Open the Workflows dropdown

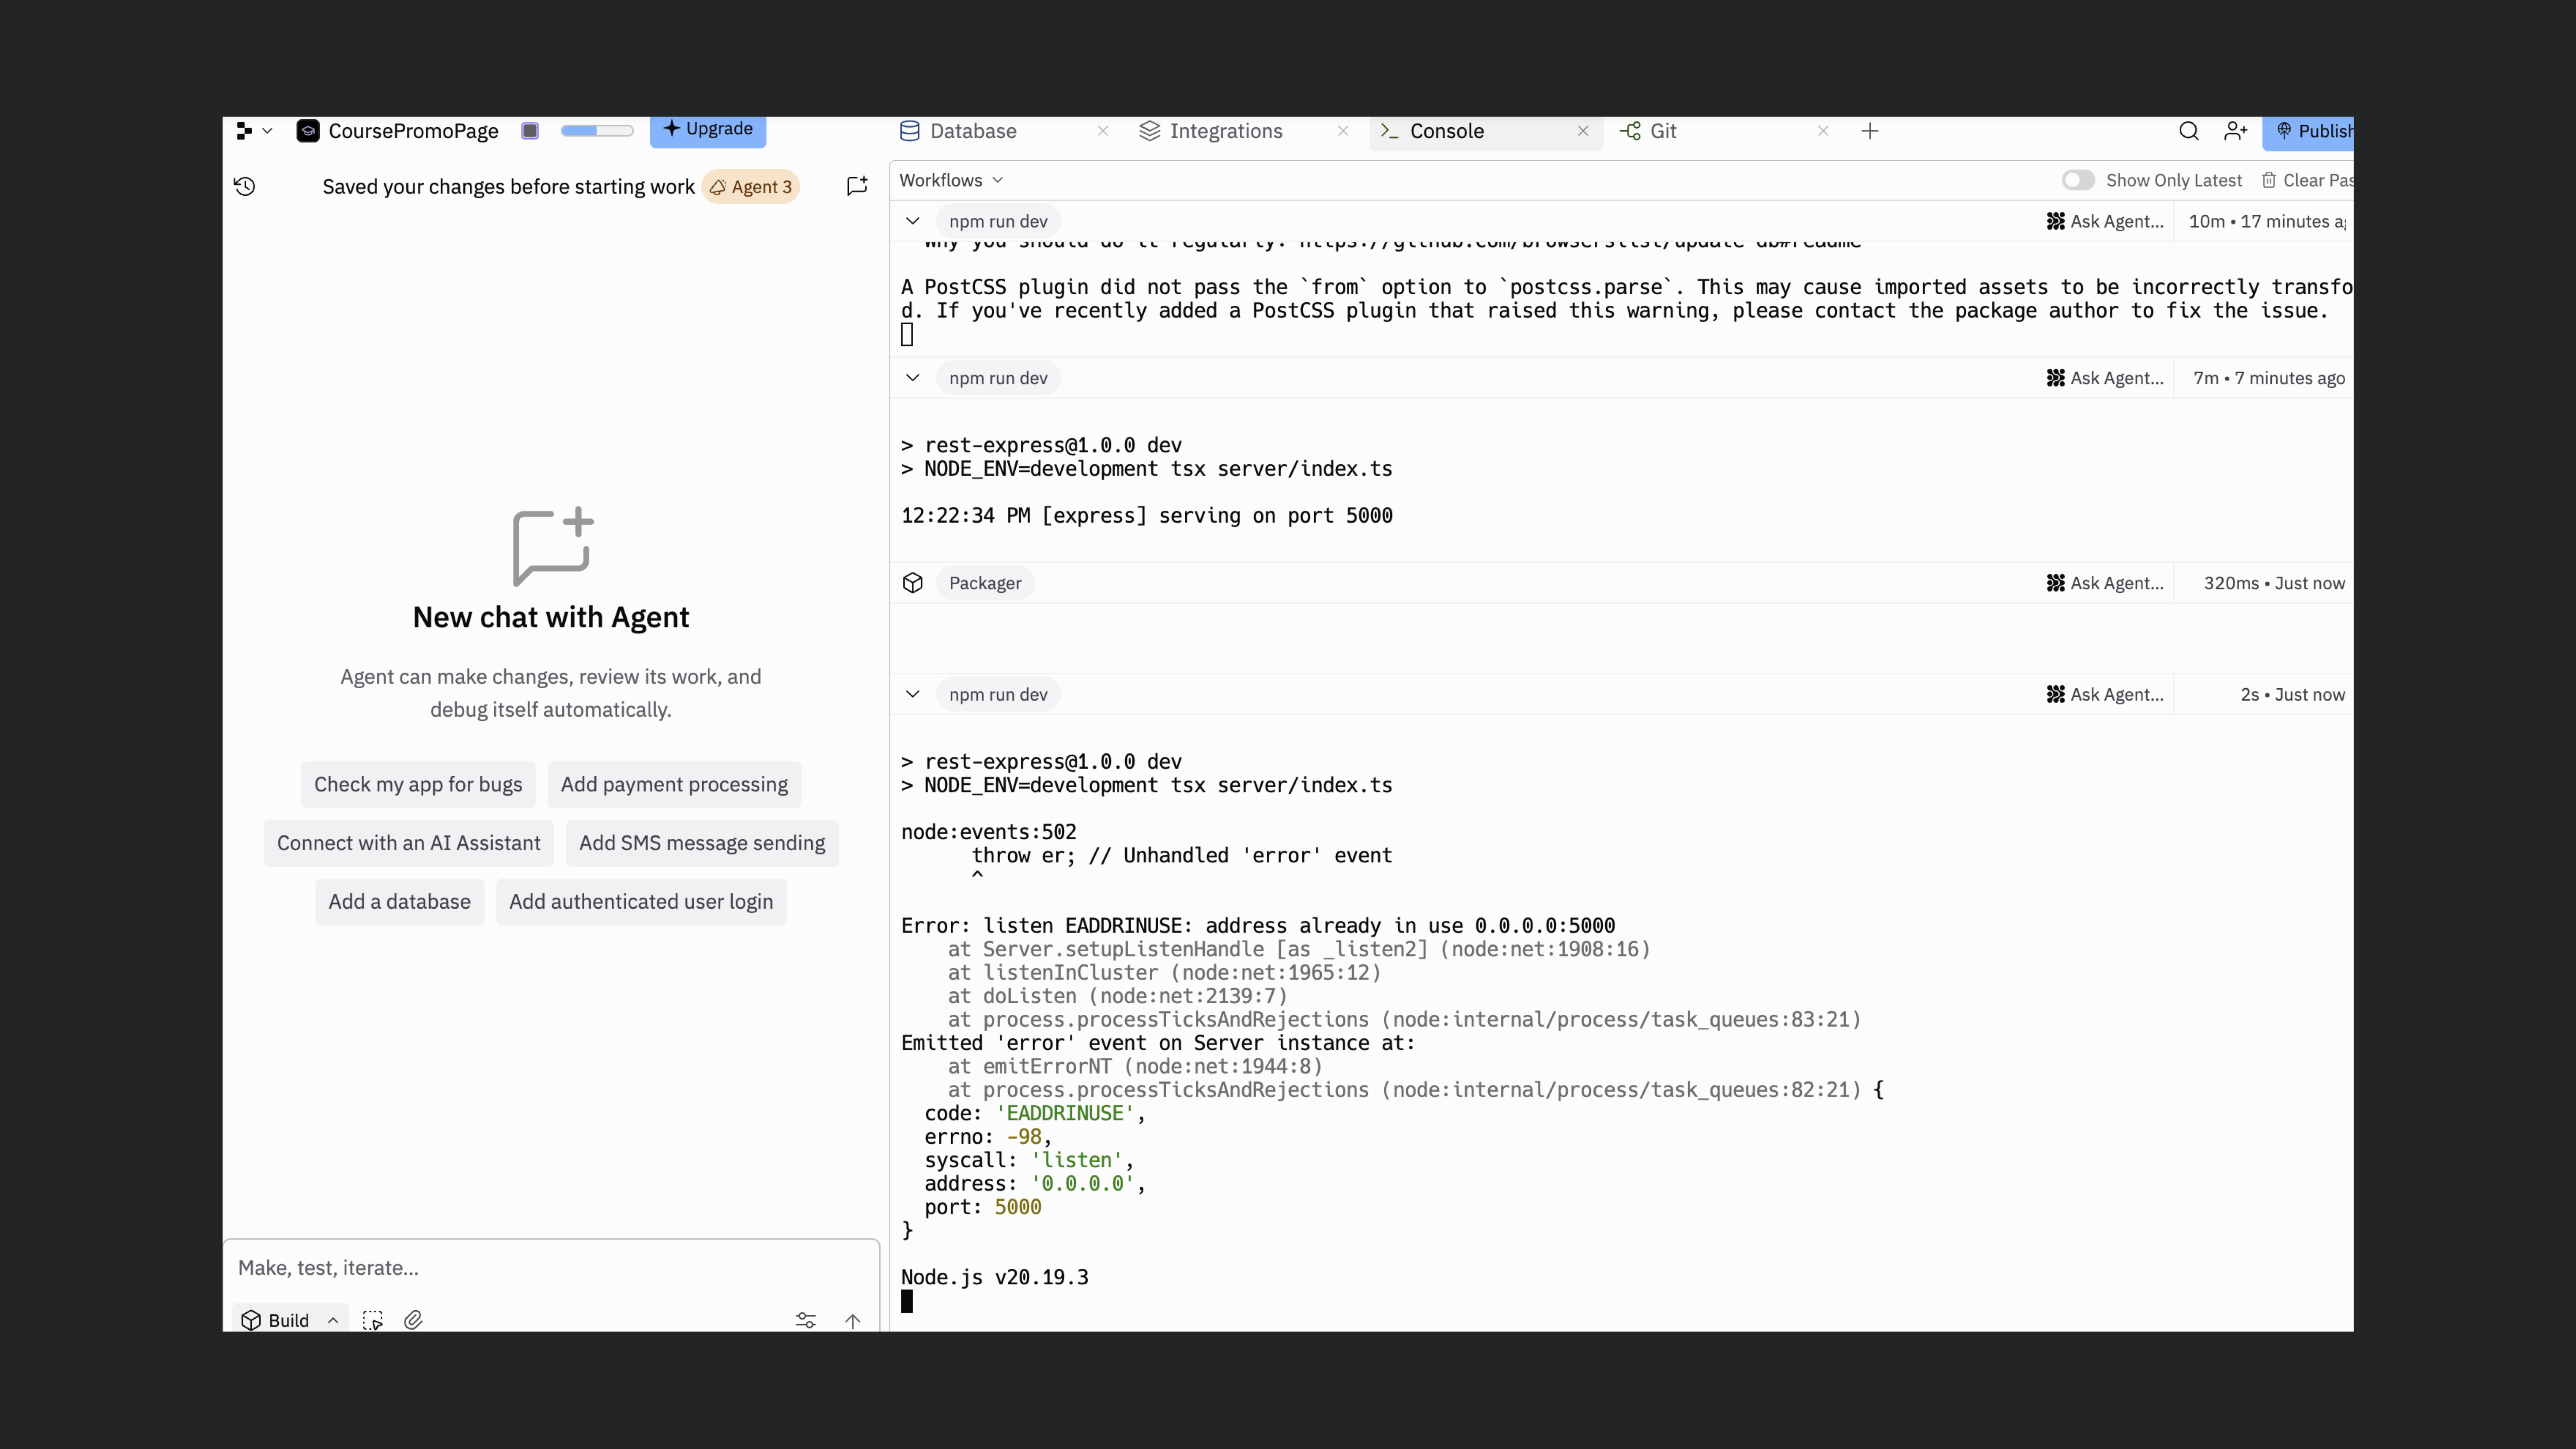(x=950, y=180)
